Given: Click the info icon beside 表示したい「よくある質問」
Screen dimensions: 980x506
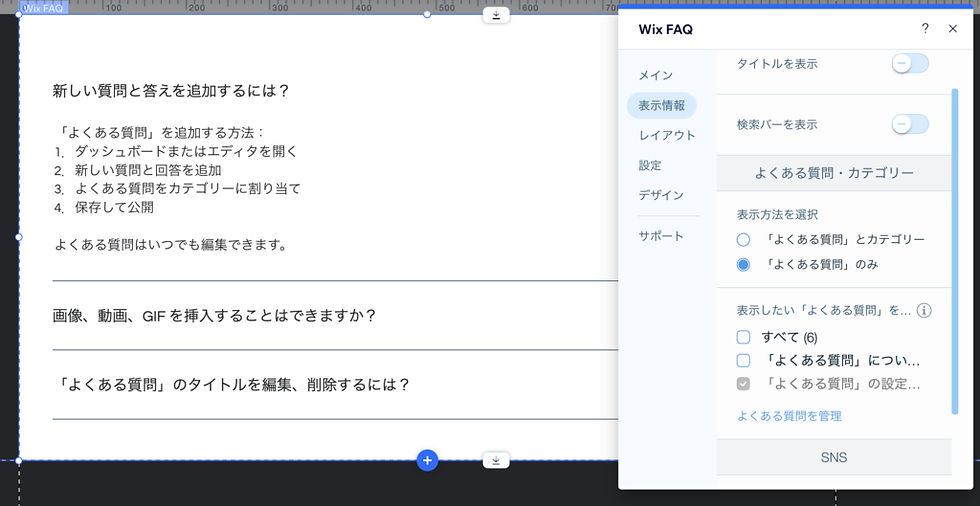Looking at the screenshot, I should (924, 310).
